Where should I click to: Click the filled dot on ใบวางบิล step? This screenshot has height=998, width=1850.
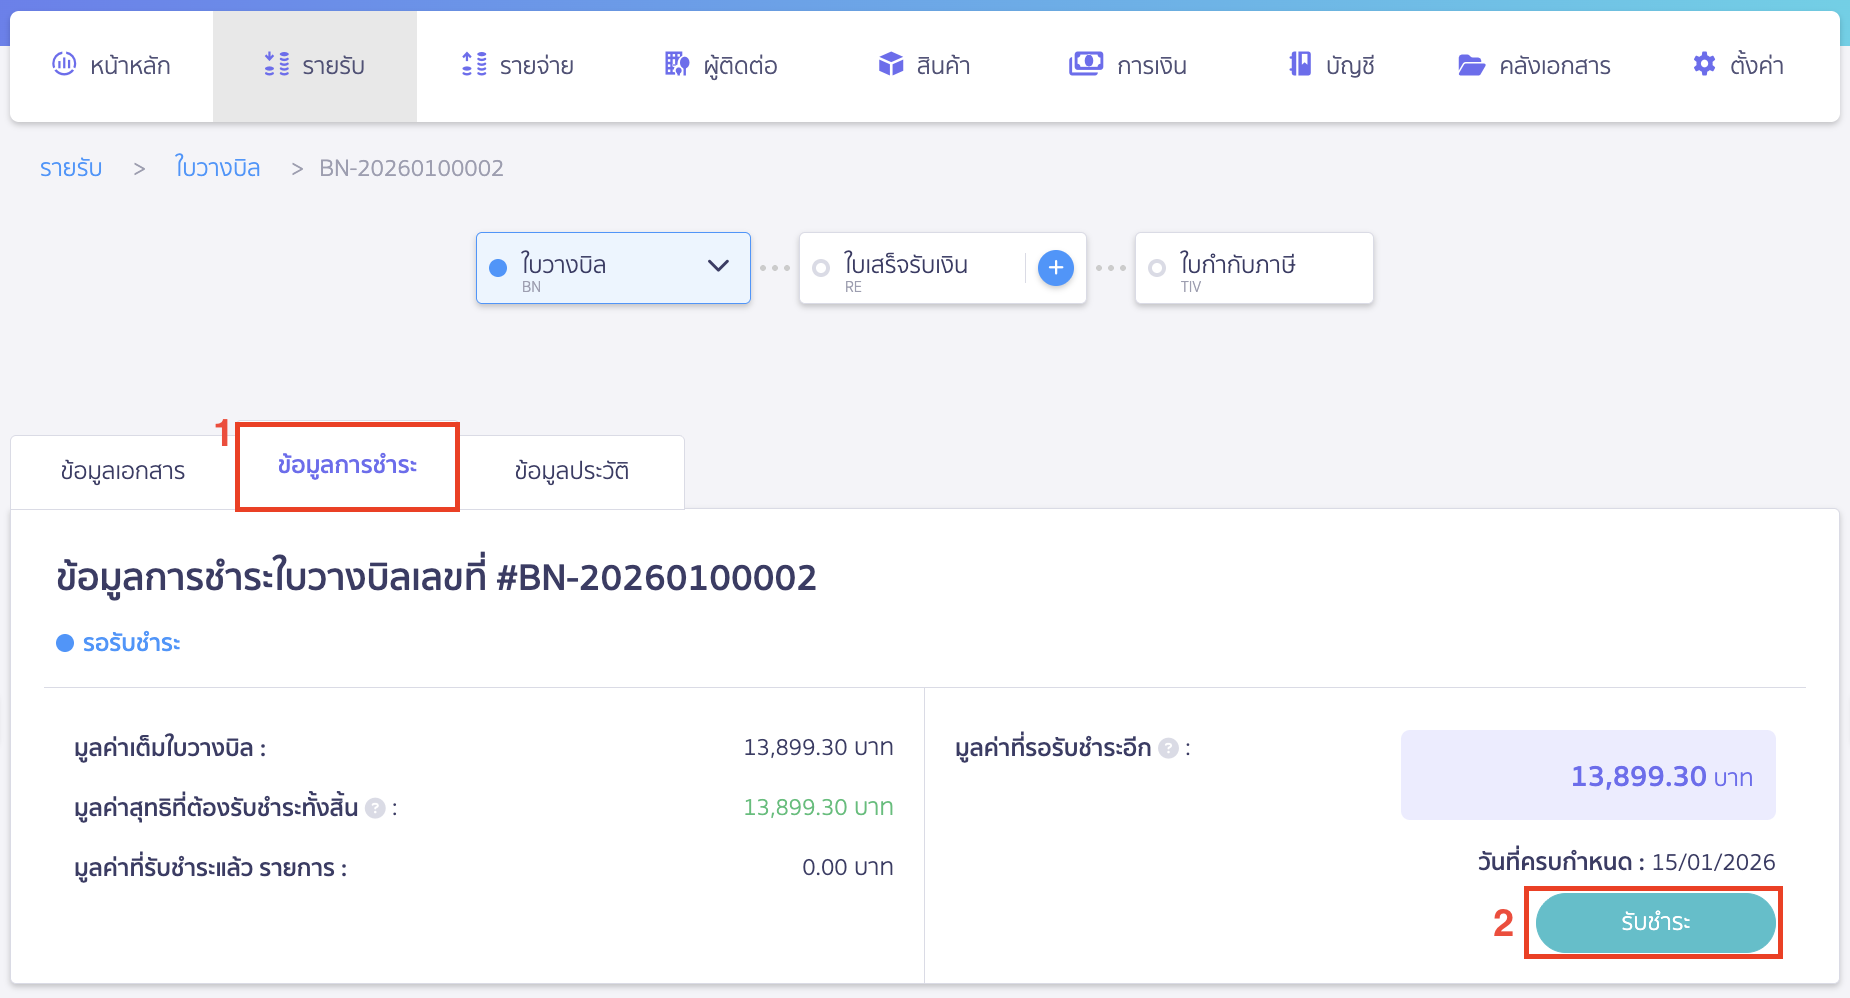point(498,267)
